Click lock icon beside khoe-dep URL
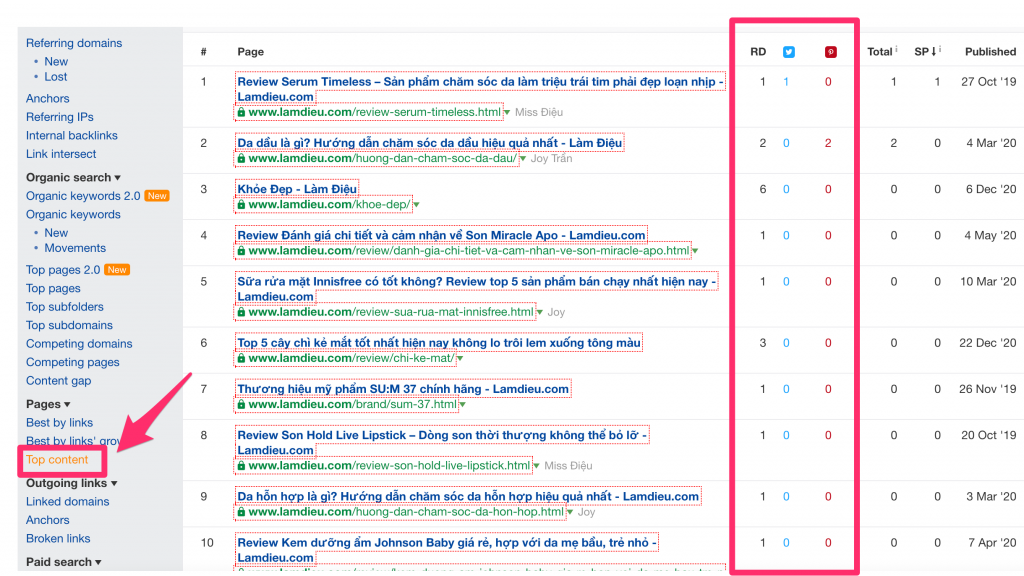The image size is (1024, 576). (241, 205)
